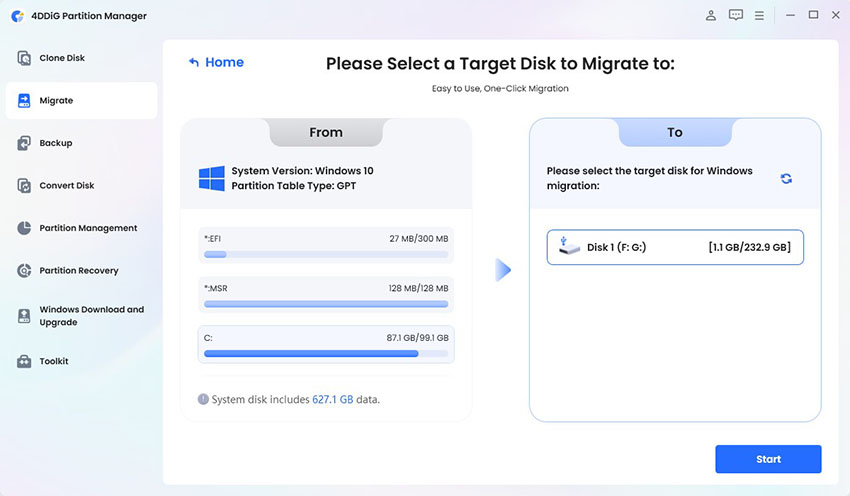Click the Windows Download and Upgrade icon
Screen dimensions: 850x496
pyautogui.click(x=24, y=316)
